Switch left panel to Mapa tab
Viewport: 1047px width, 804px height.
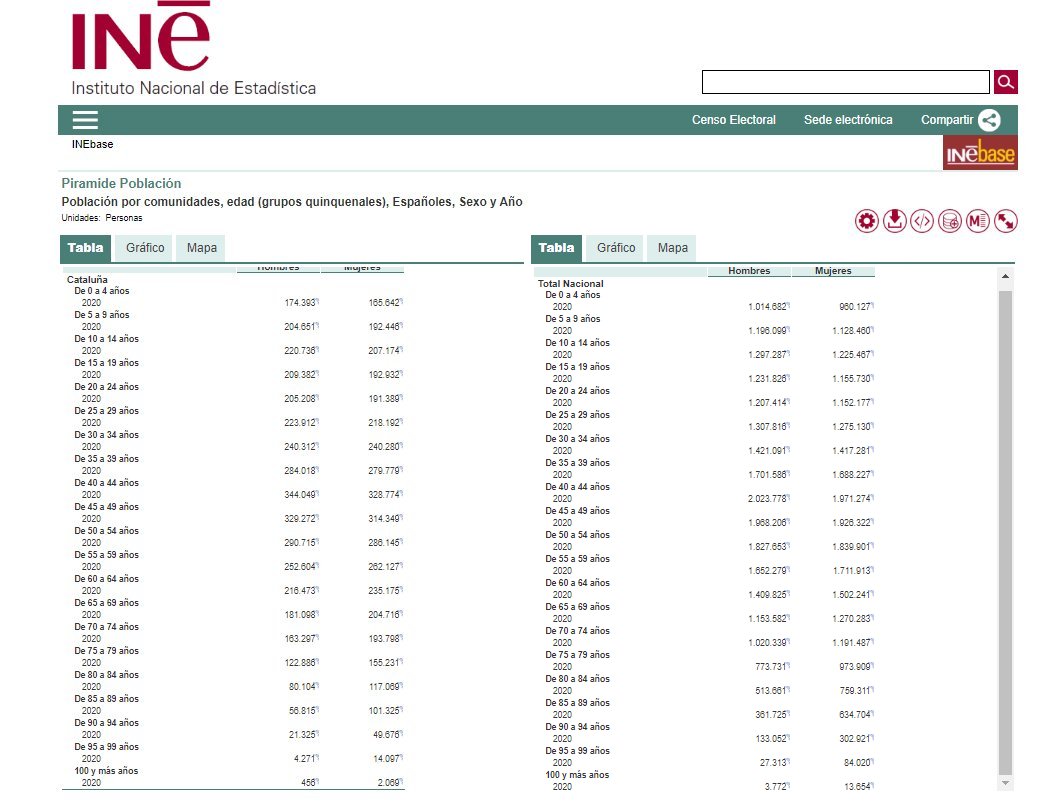202,248
